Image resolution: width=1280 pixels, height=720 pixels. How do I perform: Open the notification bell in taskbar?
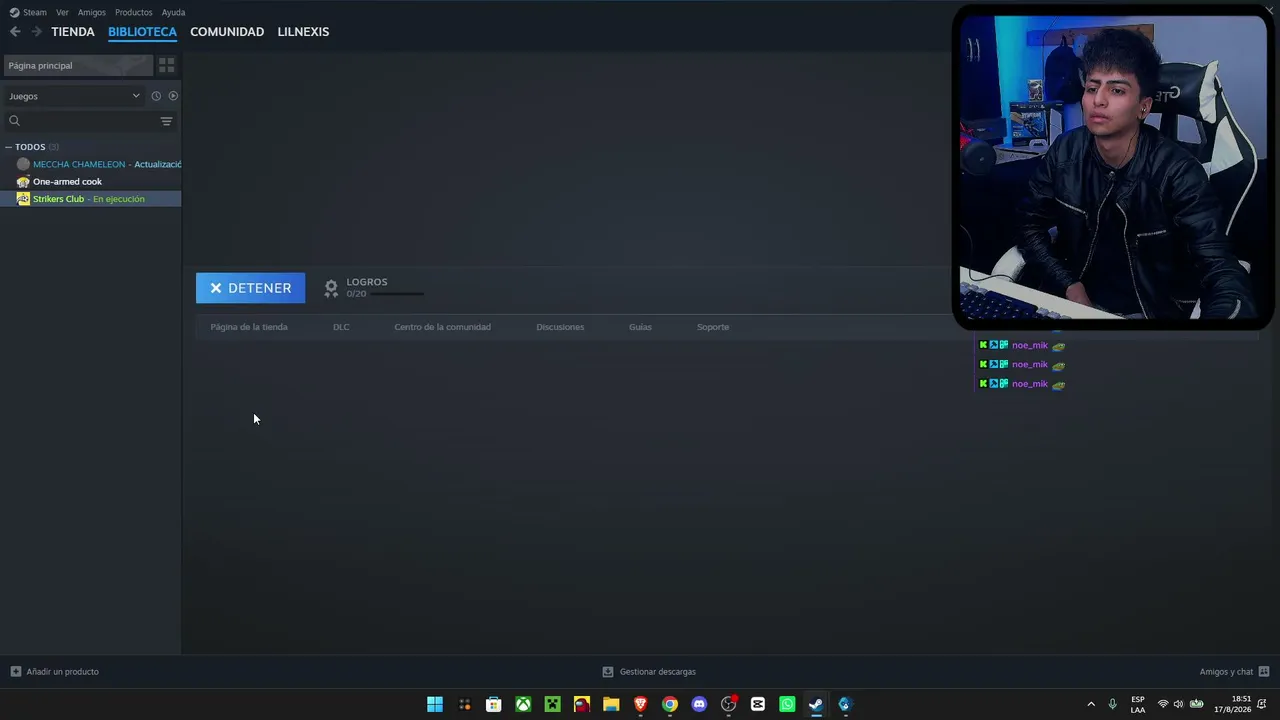pyautogui.click(x=1262, y=704)
